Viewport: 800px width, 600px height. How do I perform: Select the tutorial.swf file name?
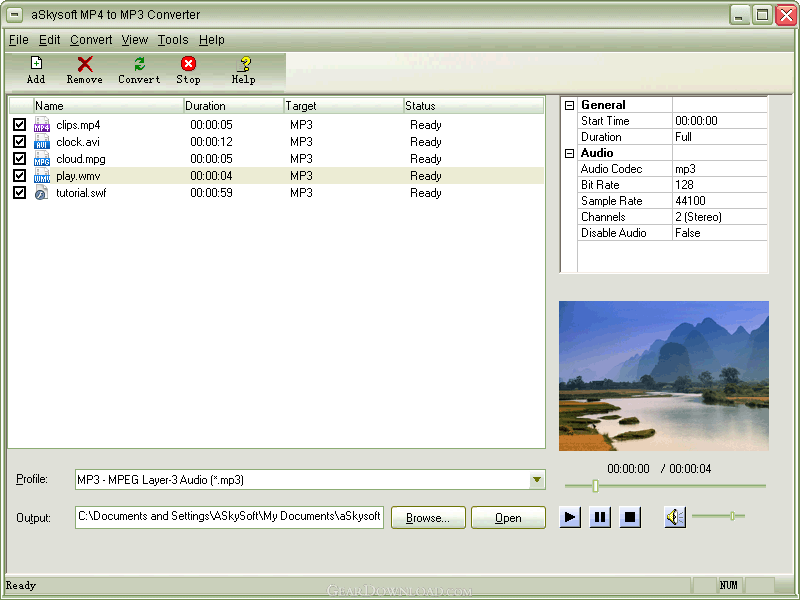tap(81, 193)
